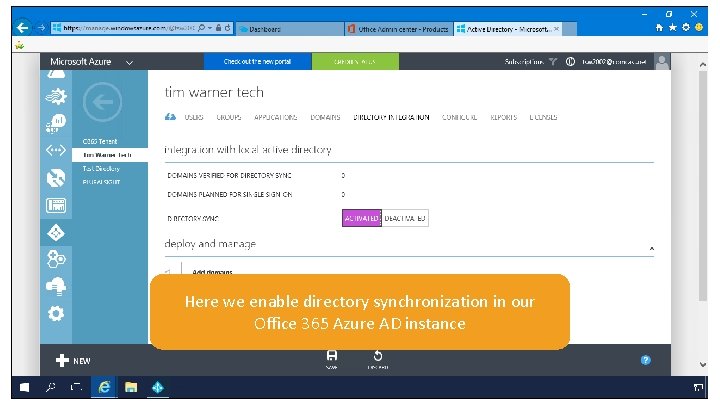Click the vertical scrollbar thumb

coord(703,186)
